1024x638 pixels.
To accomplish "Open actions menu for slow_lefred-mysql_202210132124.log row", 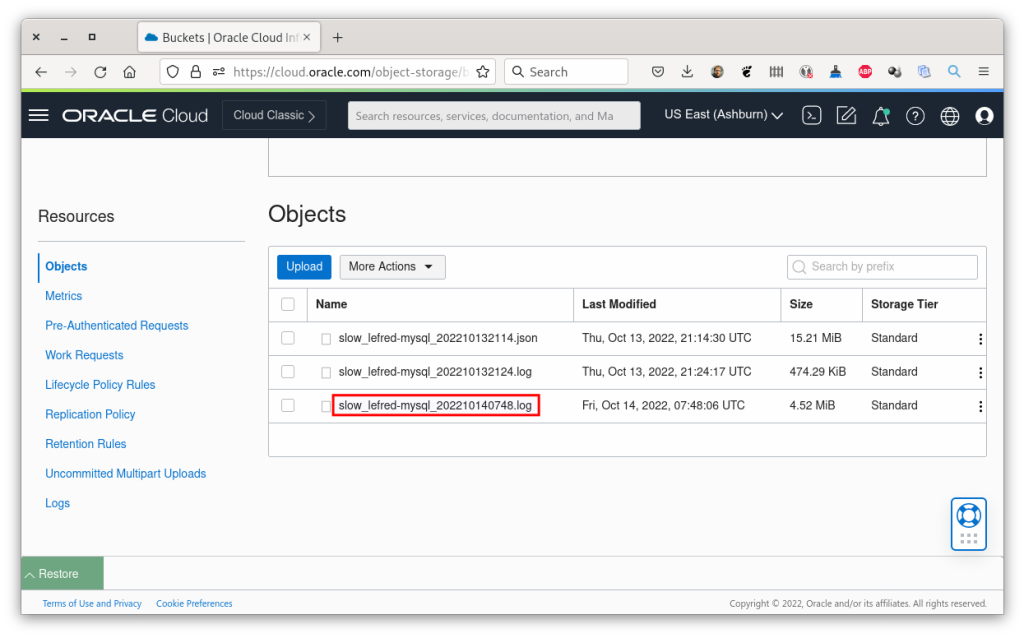I will (x=980, y=373).
